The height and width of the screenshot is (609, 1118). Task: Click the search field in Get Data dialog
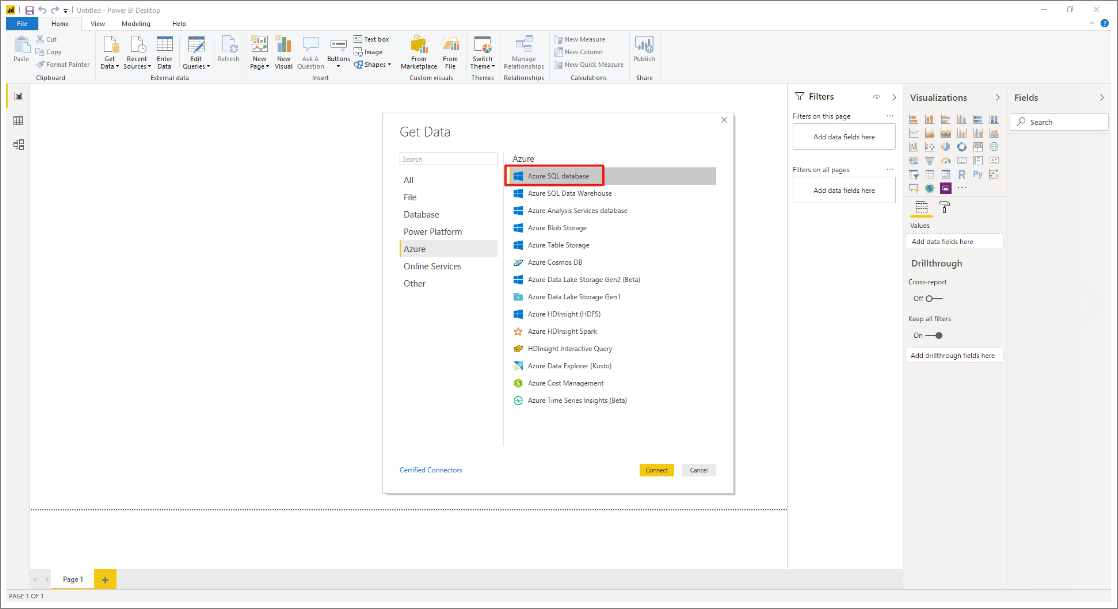(448, 158)
